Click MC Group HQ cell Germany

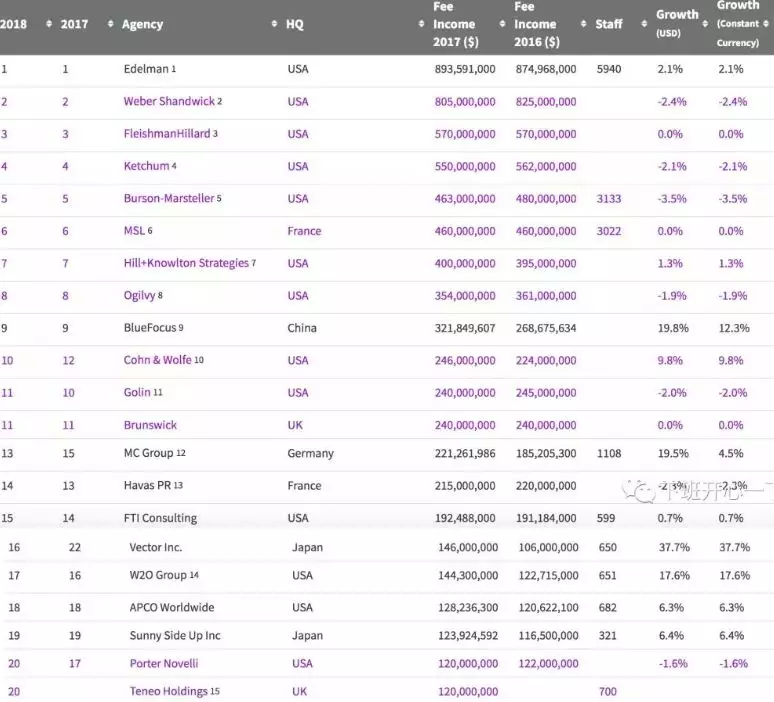(x=310, y=453)
